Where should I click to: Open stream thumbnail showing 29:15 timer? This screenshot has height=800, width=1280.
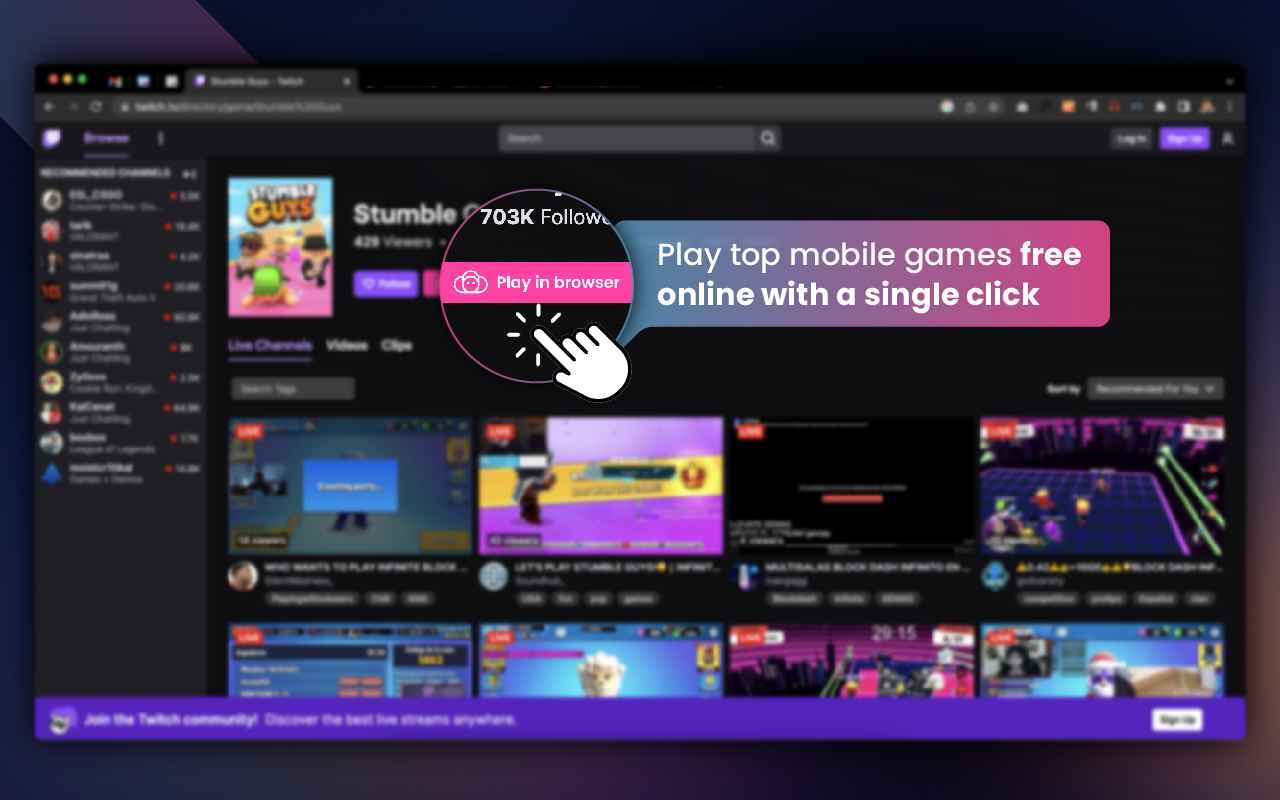click(x=852, y=660)
